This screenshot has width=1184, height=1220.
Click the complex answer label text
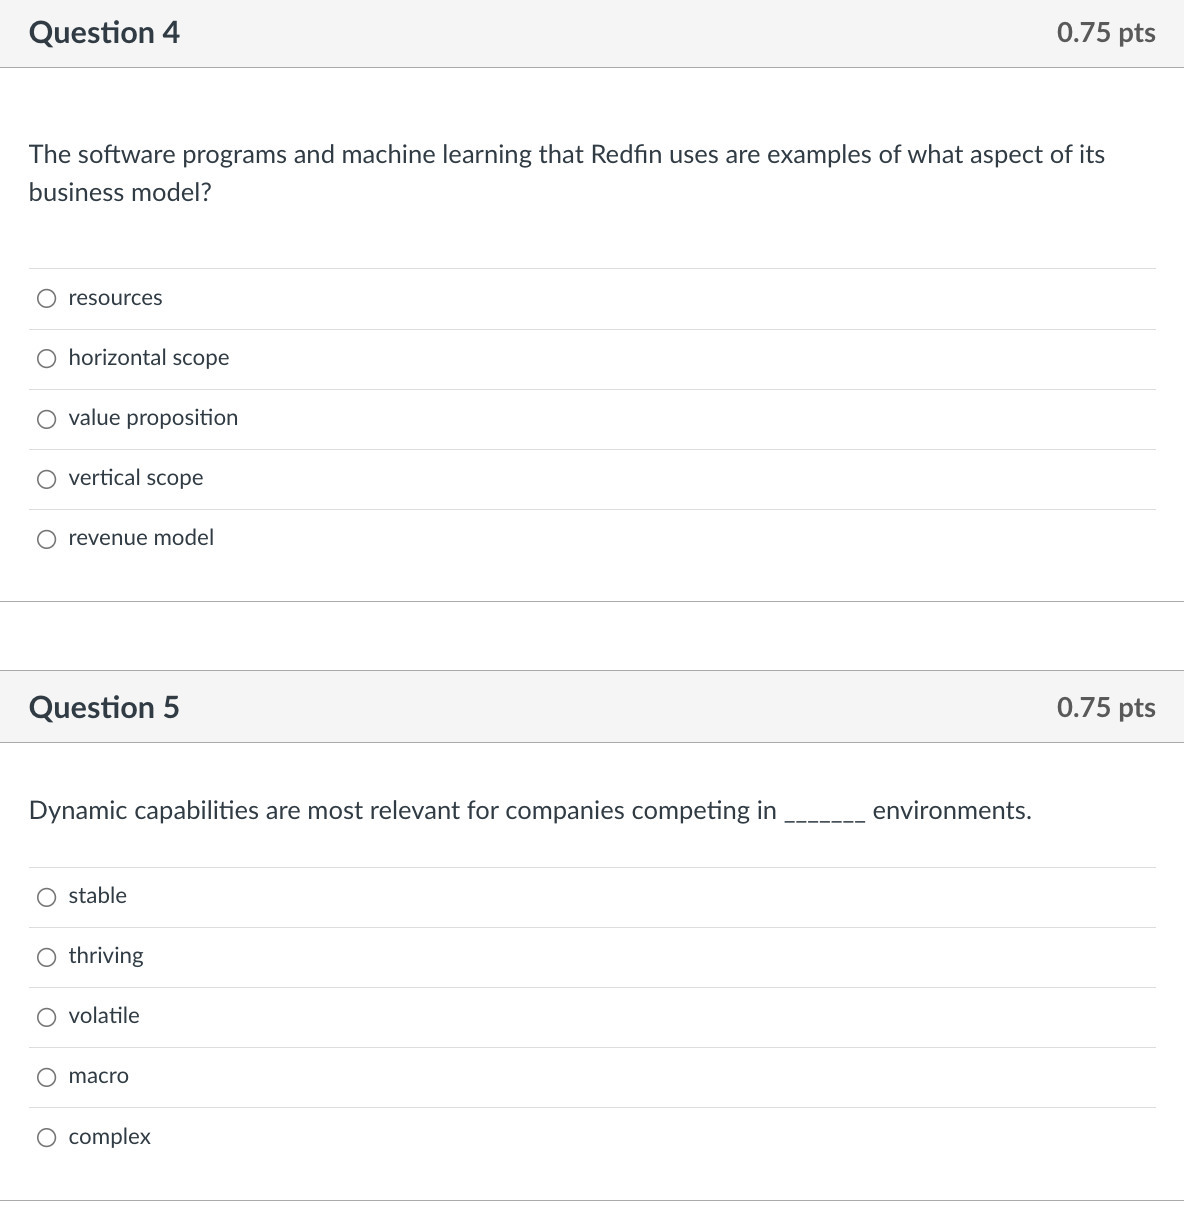pos(108,1136)
